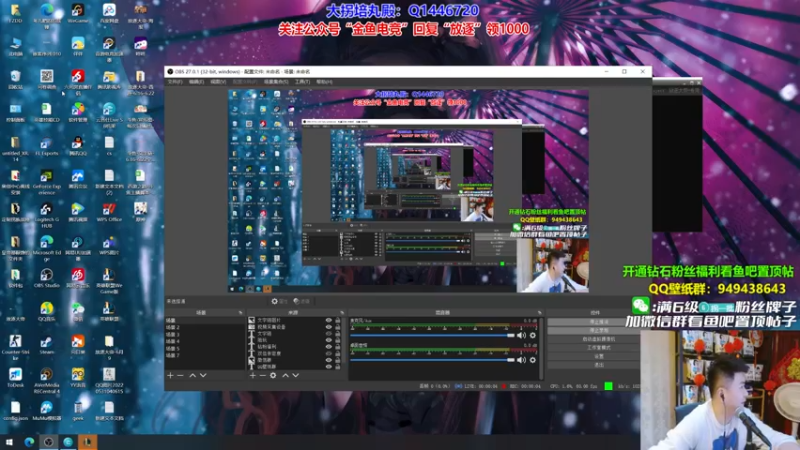This screenshot has height=450, width=800.
Task: Move scene up in Scenes panel
Action: [x=193, y=376]
